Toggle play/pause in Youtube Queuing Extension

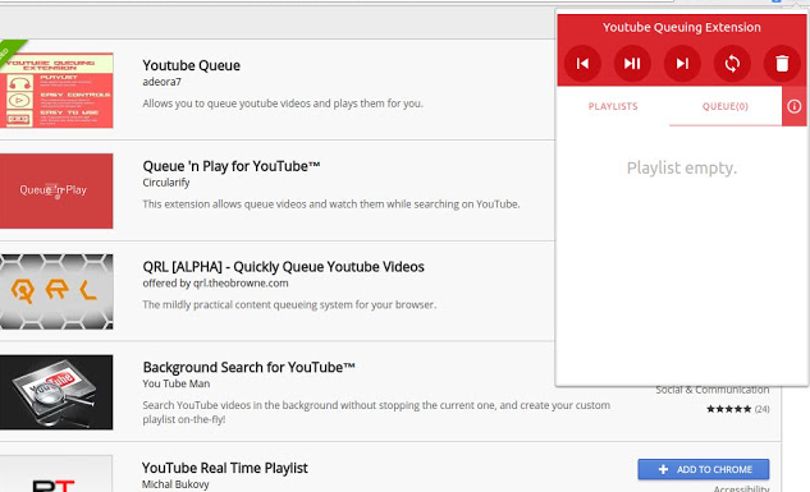click(x=632, y=64)
